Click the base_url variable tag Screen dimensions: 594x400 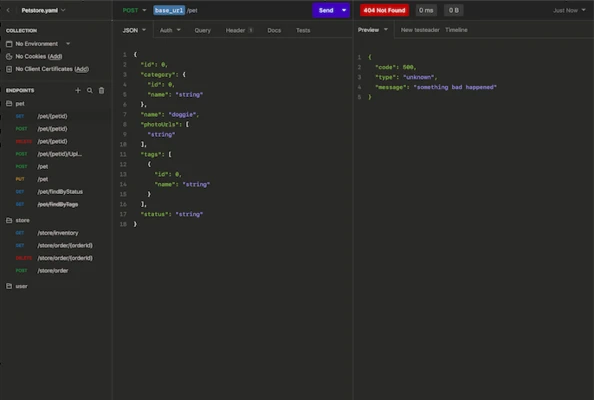pyautogui.click(x=169, y=10)
